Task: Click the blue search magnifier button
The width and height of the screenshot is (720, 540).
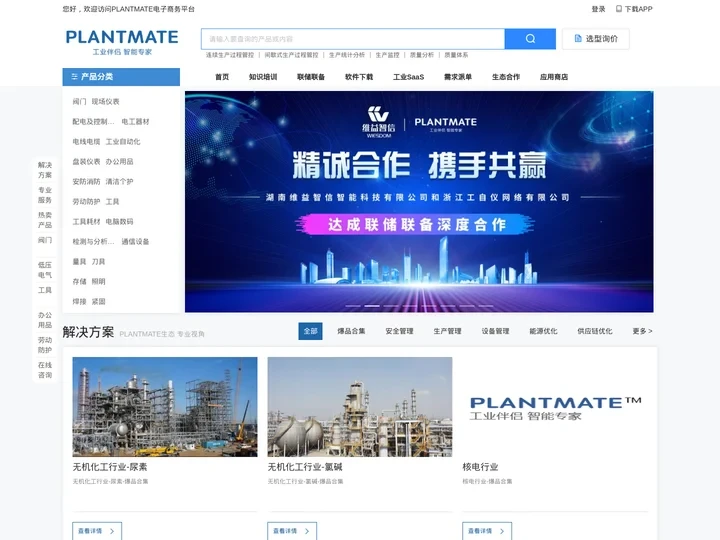Action: coord(530,39)
